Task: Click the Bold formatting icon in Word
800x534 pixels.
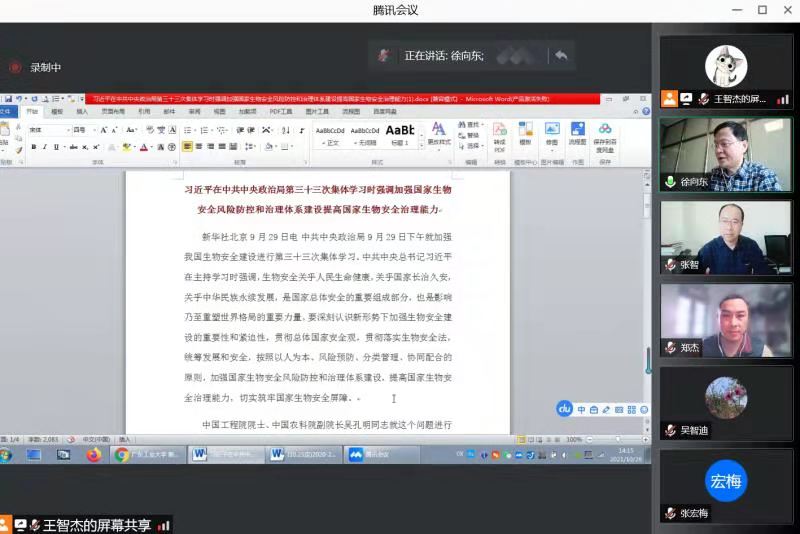Action: point(33,147)
